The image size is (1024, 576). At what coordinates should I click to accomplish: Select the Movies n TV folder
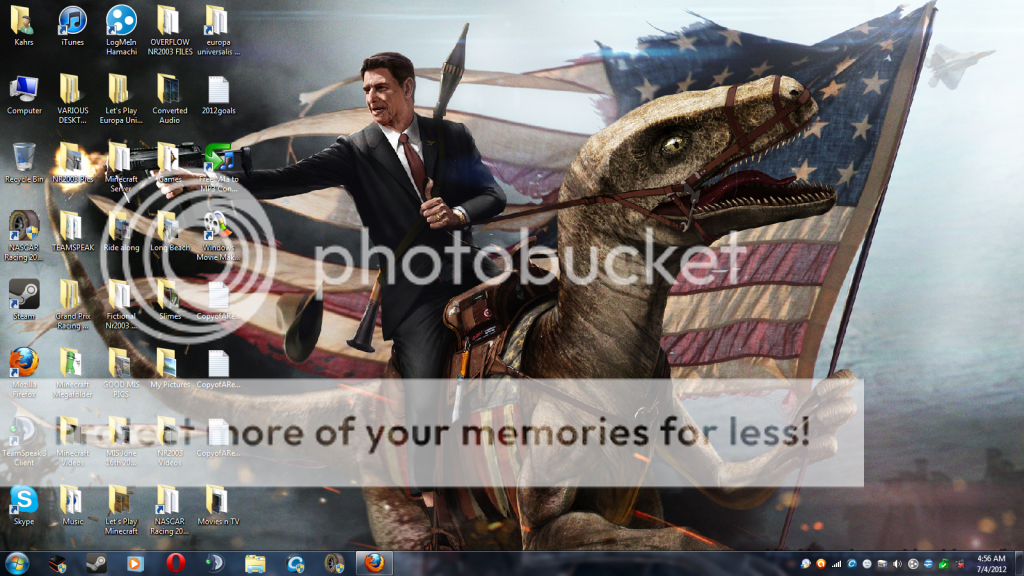point(218,506)
